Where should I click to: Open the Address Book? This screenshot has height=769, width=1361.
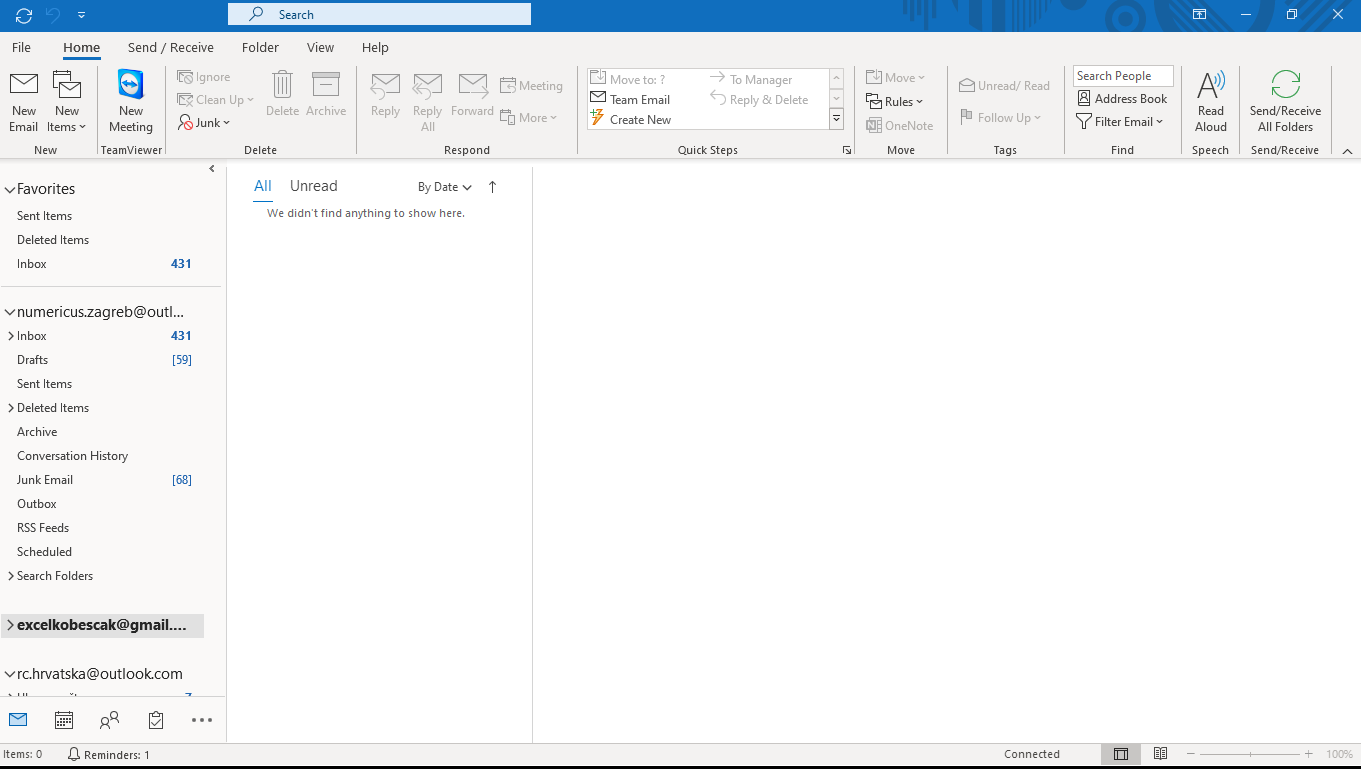tap(1122, 98)
